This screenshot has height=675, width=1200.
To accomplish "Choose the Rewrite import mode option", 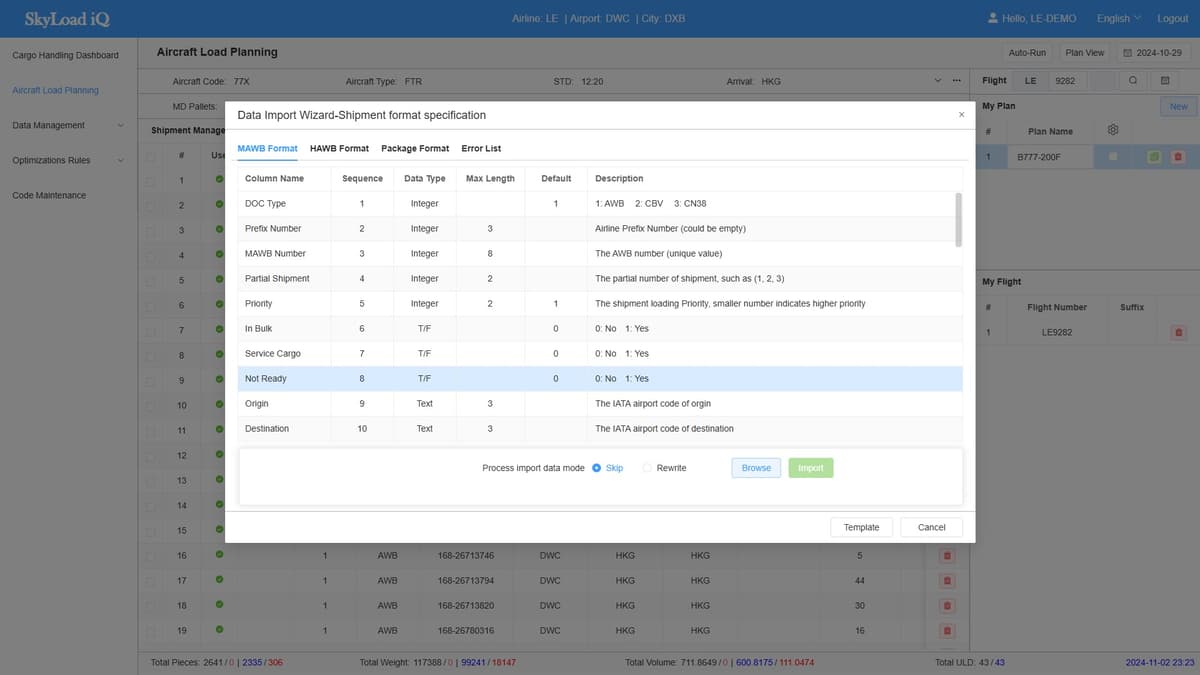I will [647, 468].
